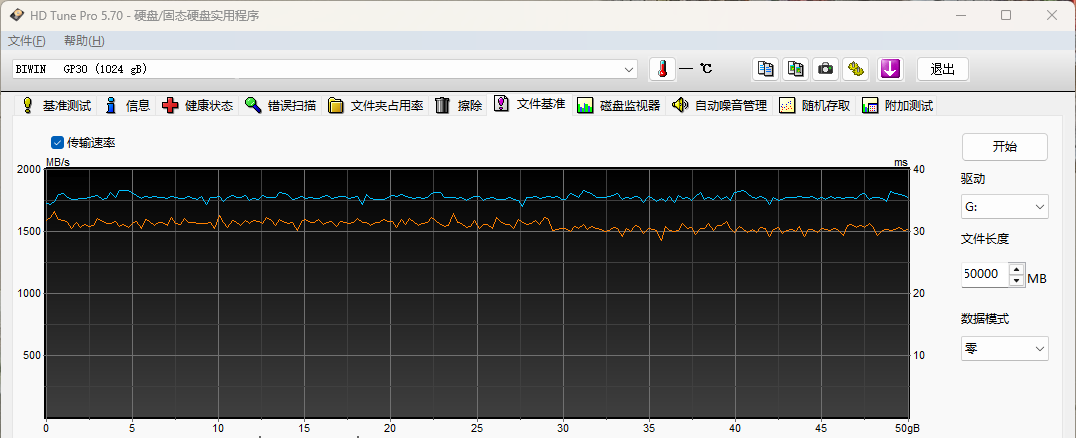
Task: Click the purple down-arrow tray icon
Action: click(890, 69)
